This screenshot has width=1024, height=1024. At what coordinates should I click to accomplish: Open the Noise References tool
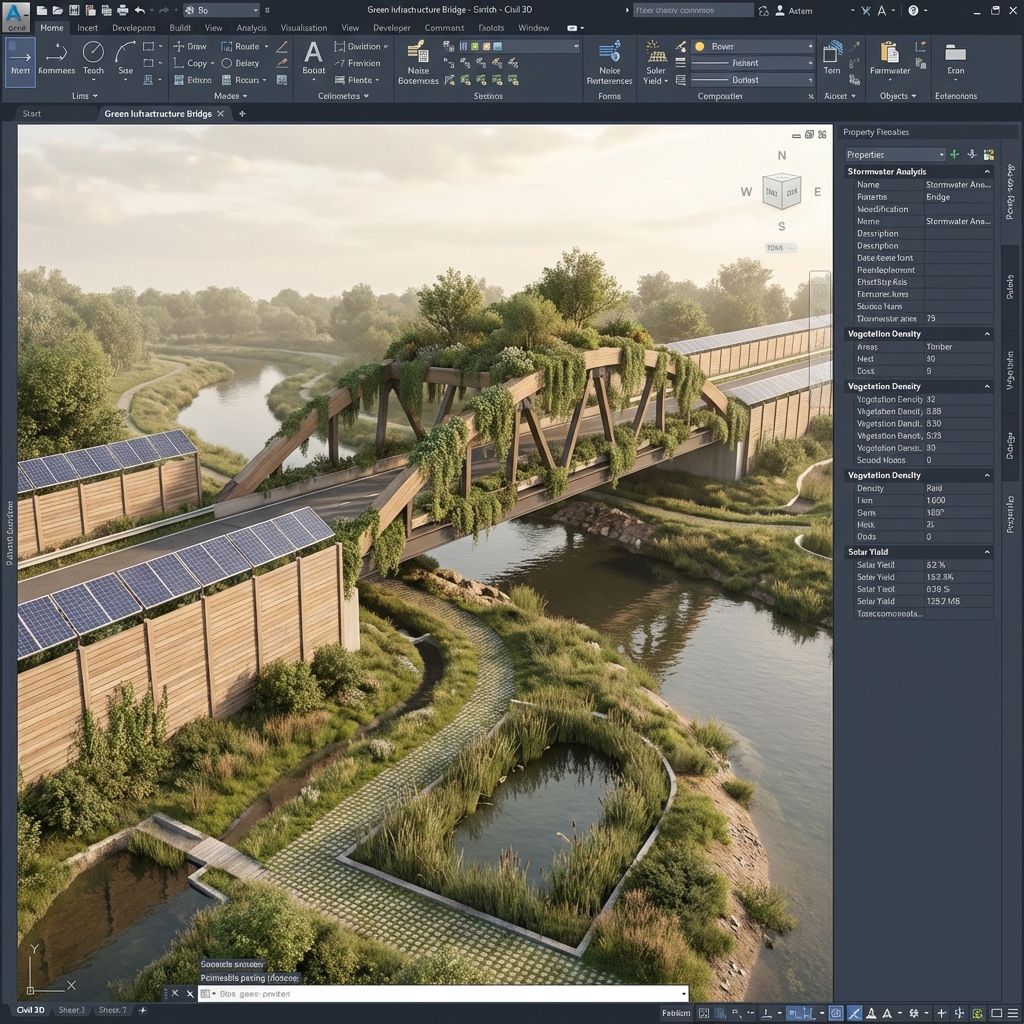click(x=609, y=53)
